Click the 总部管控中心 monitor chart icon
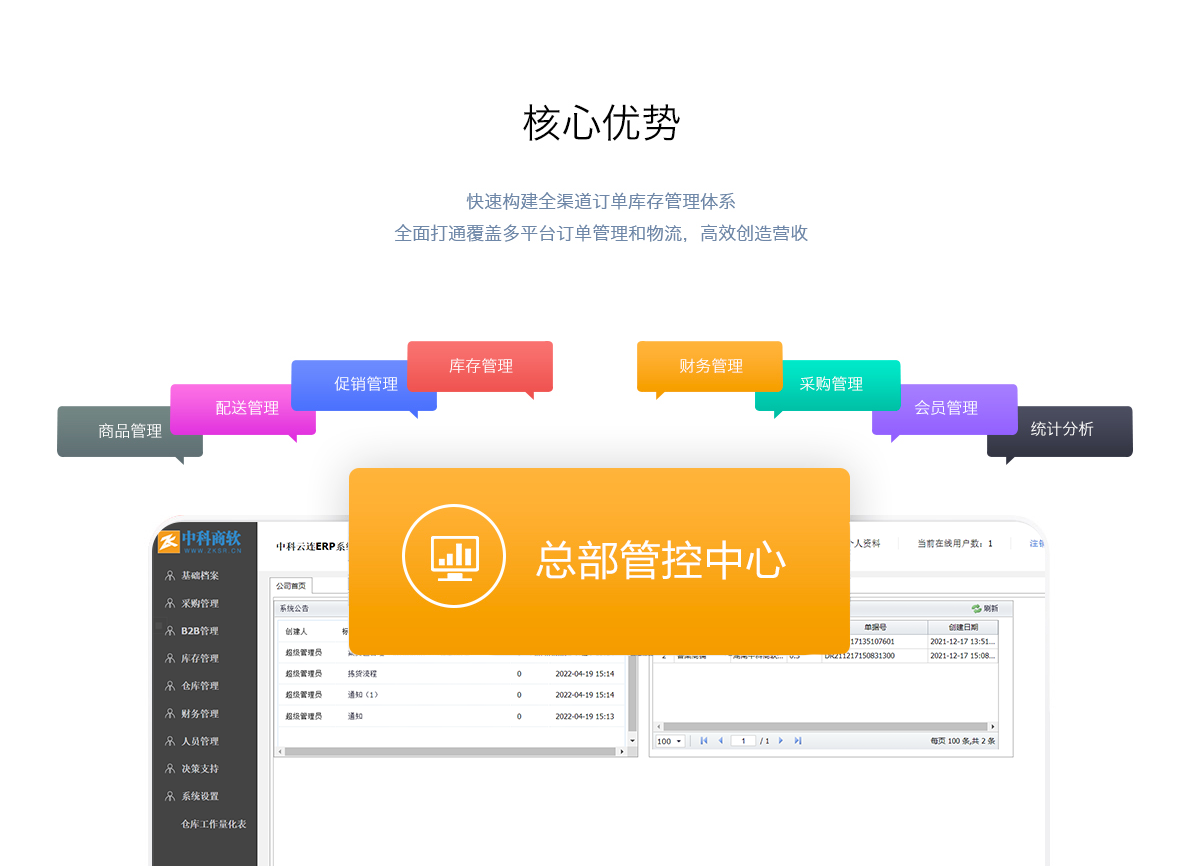This screenshot has height=866, width=1200. (454, 556)
